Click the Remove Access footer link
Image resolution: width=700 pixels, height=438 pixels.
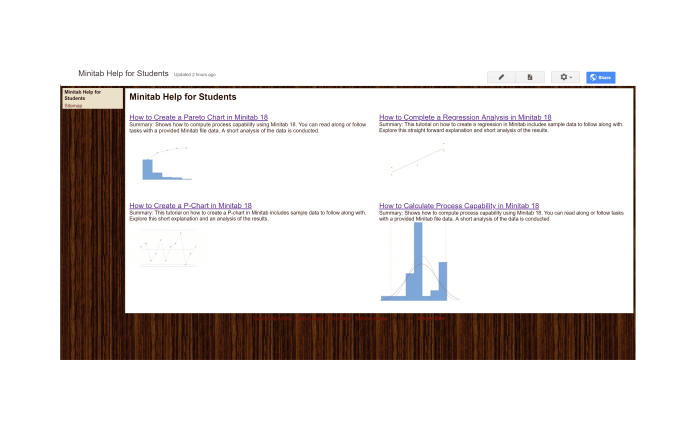pos(371,318)
